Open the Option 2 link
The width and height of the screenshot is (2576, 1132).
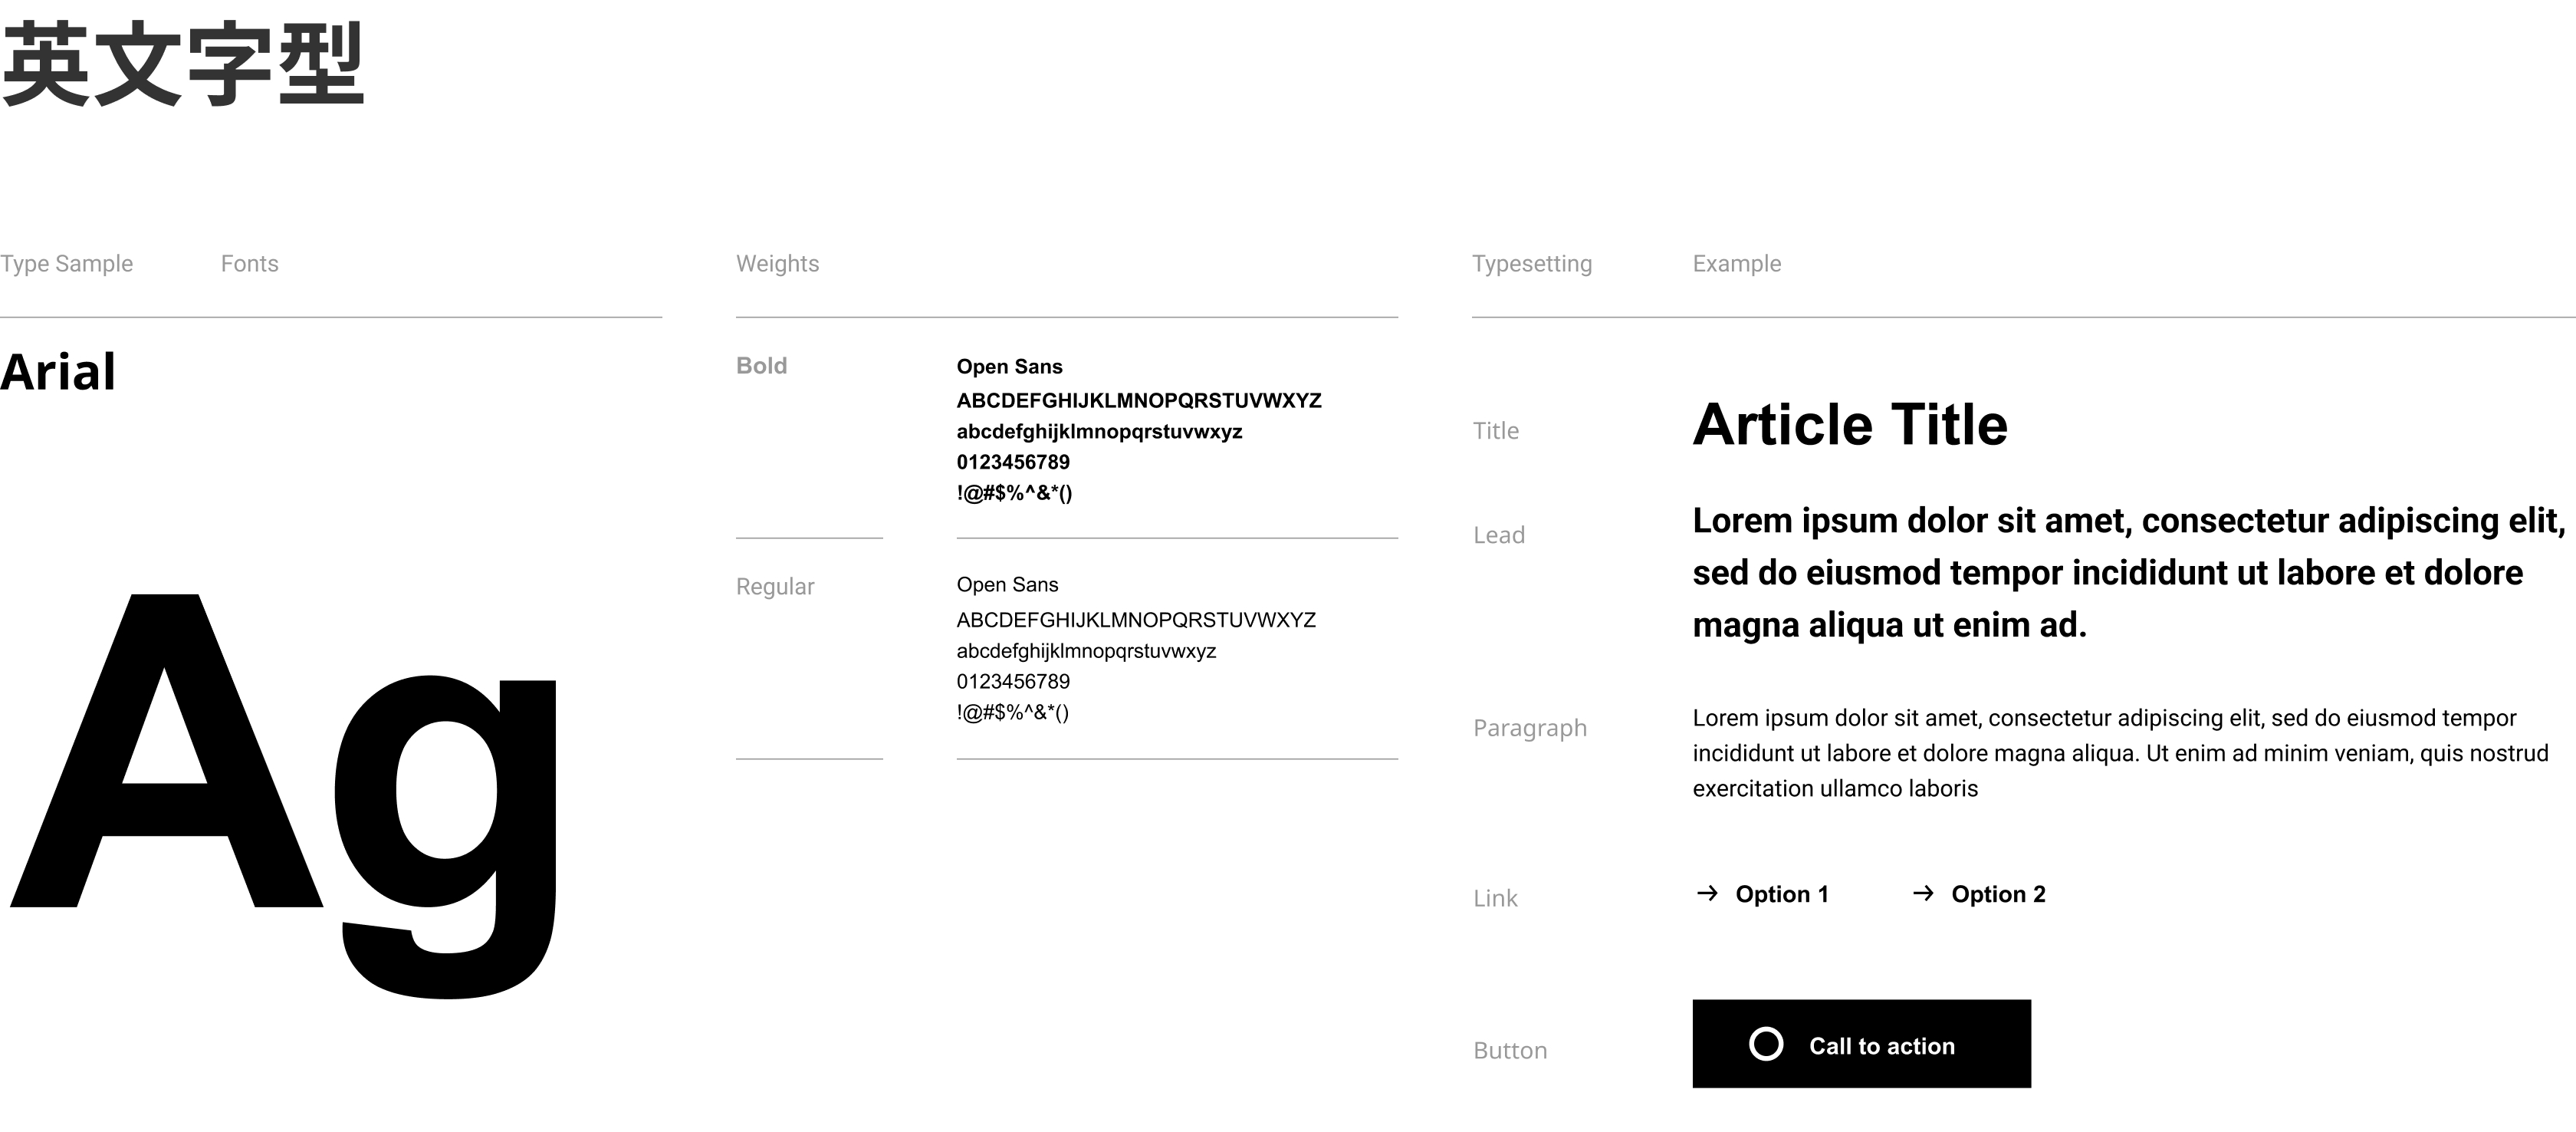coord(1996,893)
